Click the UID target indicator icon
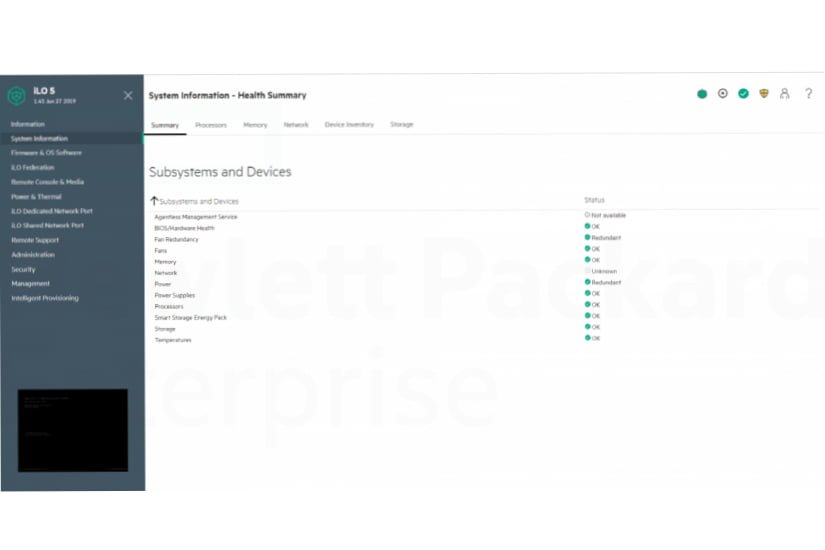 (x=723, y=94)
